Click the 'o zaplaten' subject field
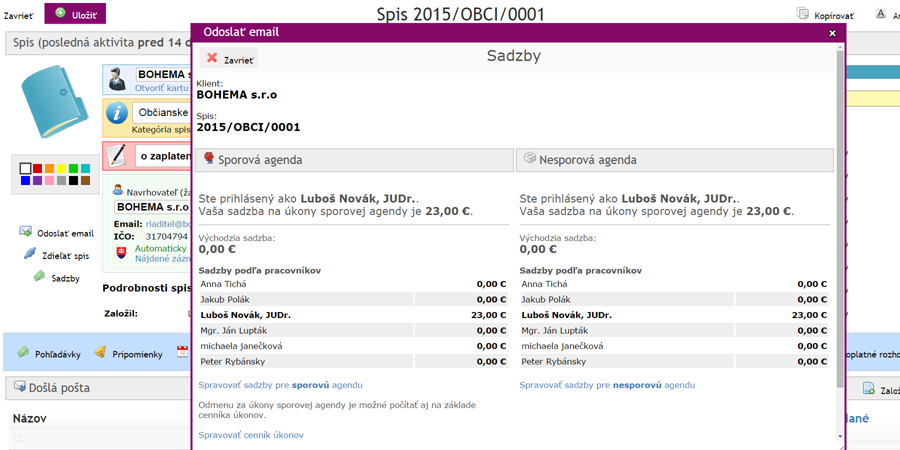 click(162, 156)
